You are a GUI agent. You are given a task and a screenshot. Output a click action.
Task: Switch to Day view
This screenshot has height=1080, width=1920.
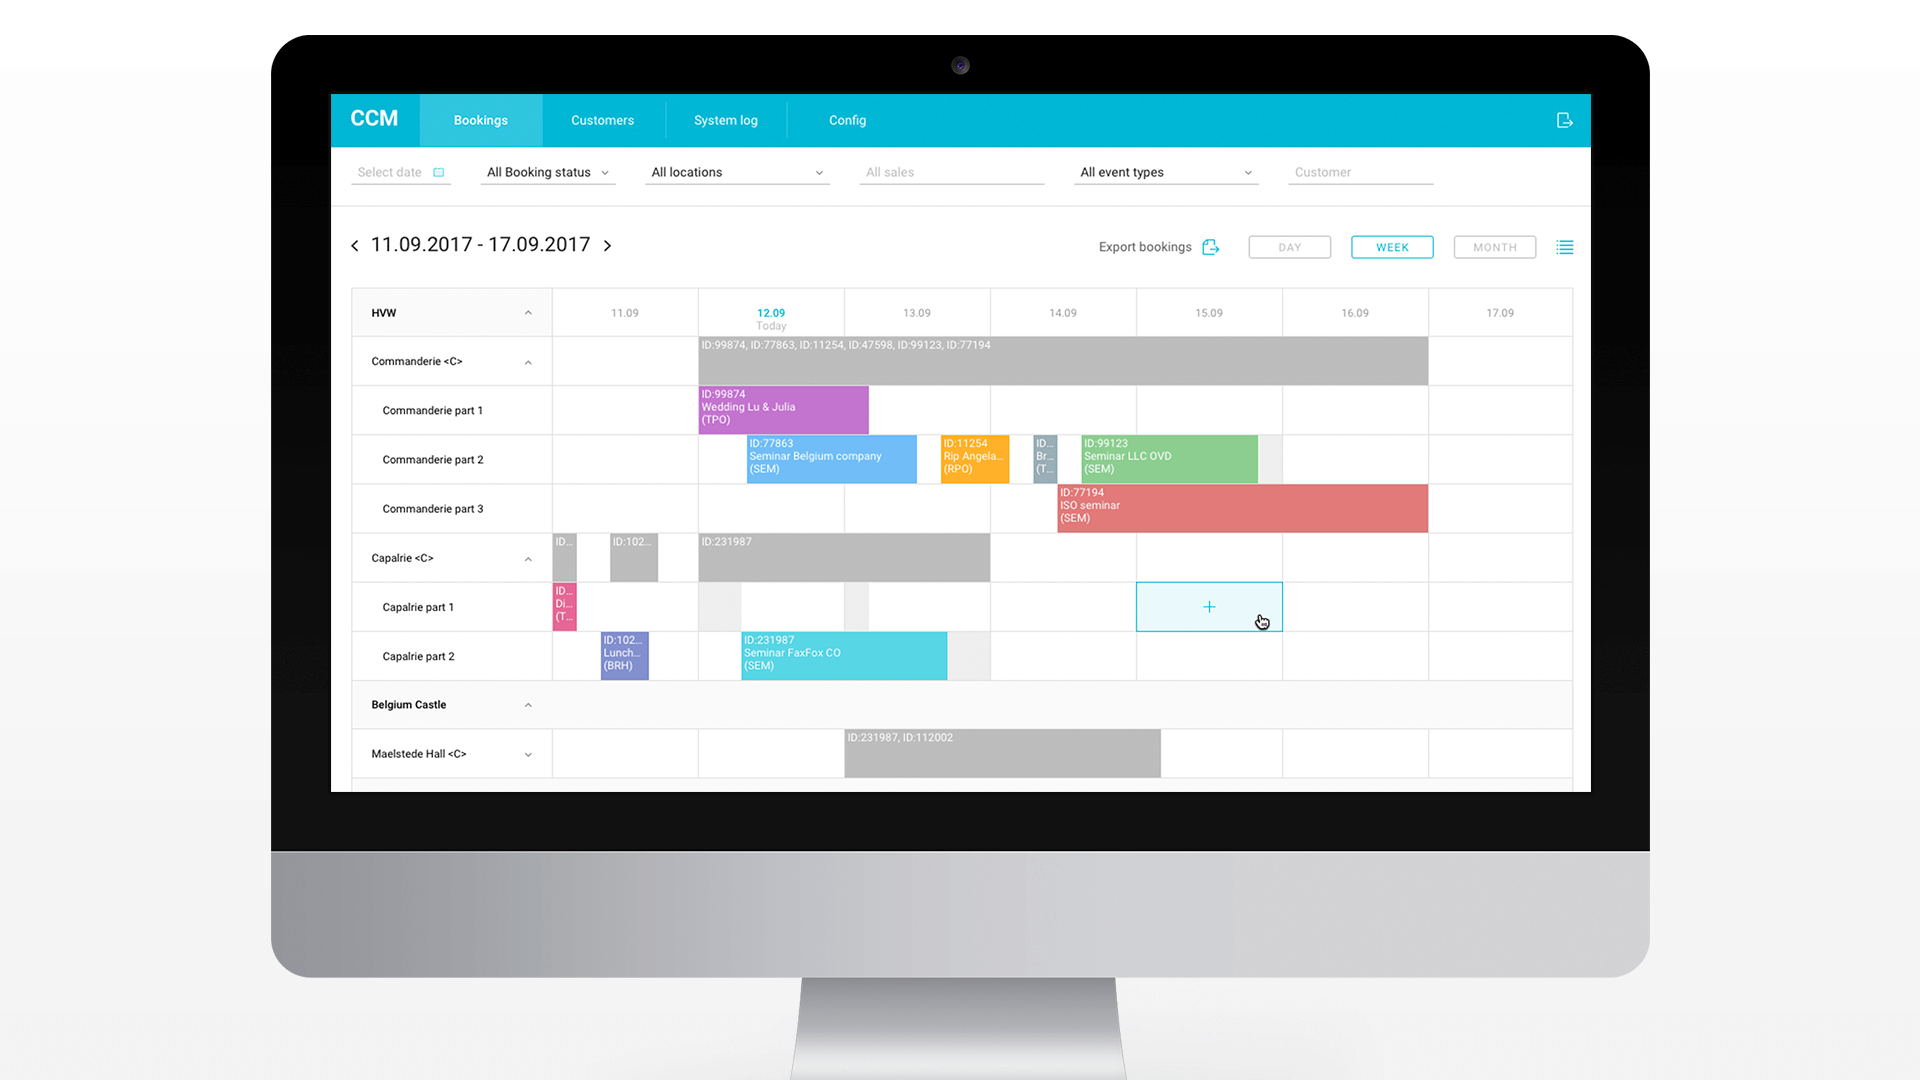coord(1290,247)
